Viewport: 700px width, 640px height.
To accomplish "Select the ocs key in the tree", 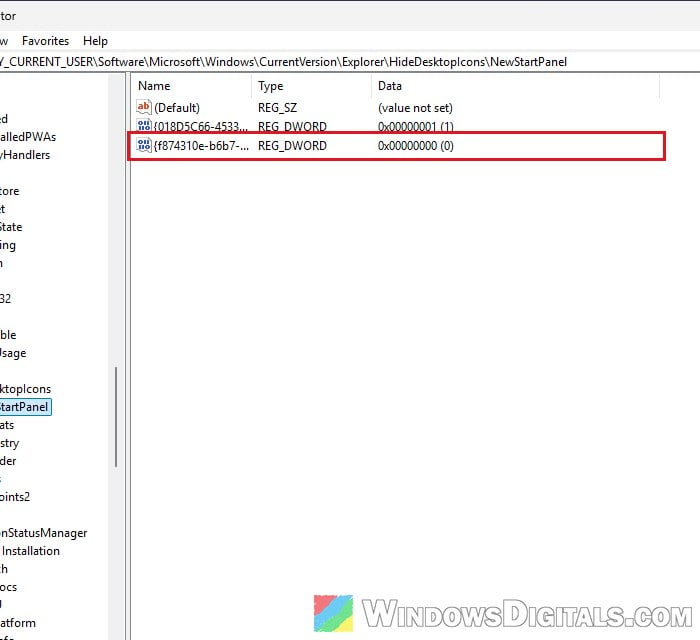I will click(x=8, y=587).
